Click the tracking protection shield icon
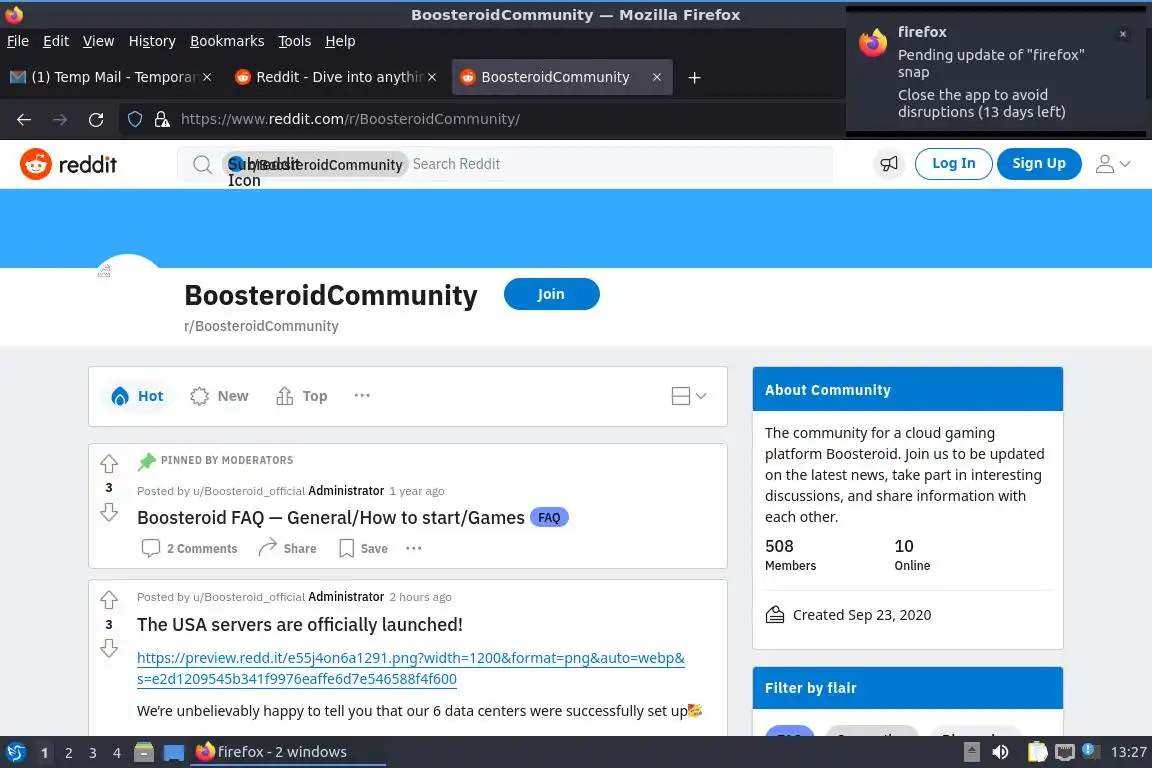Screen dimensions: 1152x768 pos(135,119)
